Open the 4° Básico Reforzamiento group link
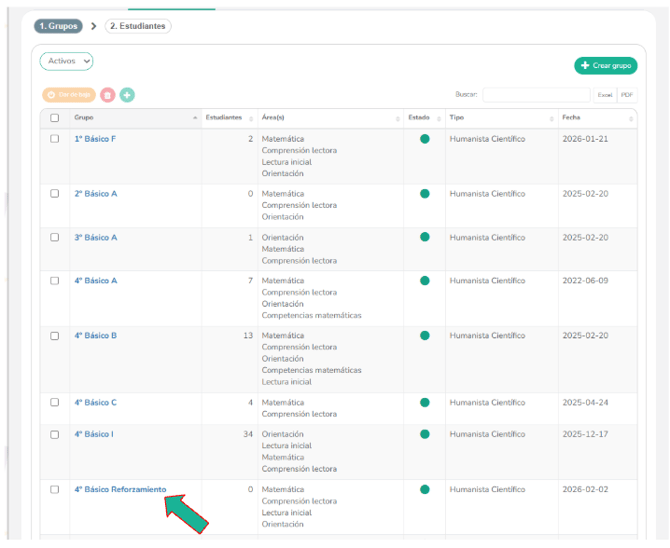This screenshot has width=670, height=548. (x=120, y=490)
